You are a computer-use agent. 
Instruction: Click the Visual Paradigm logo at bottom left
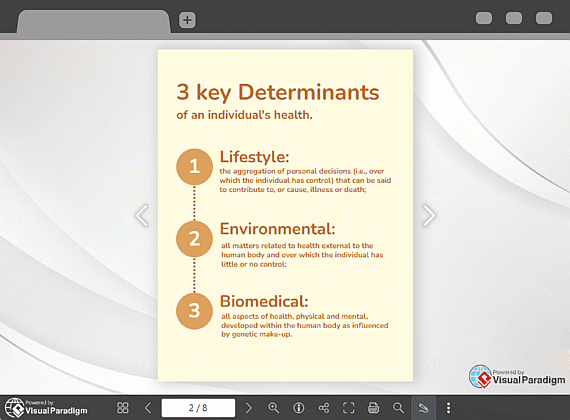(x=46, y=408)
